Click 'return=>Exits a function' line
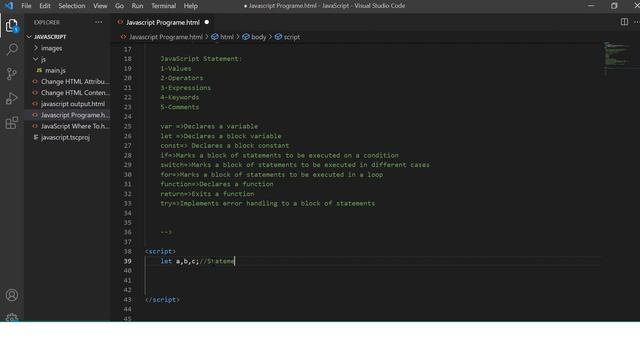640x360 pixels. coord(207,194)
